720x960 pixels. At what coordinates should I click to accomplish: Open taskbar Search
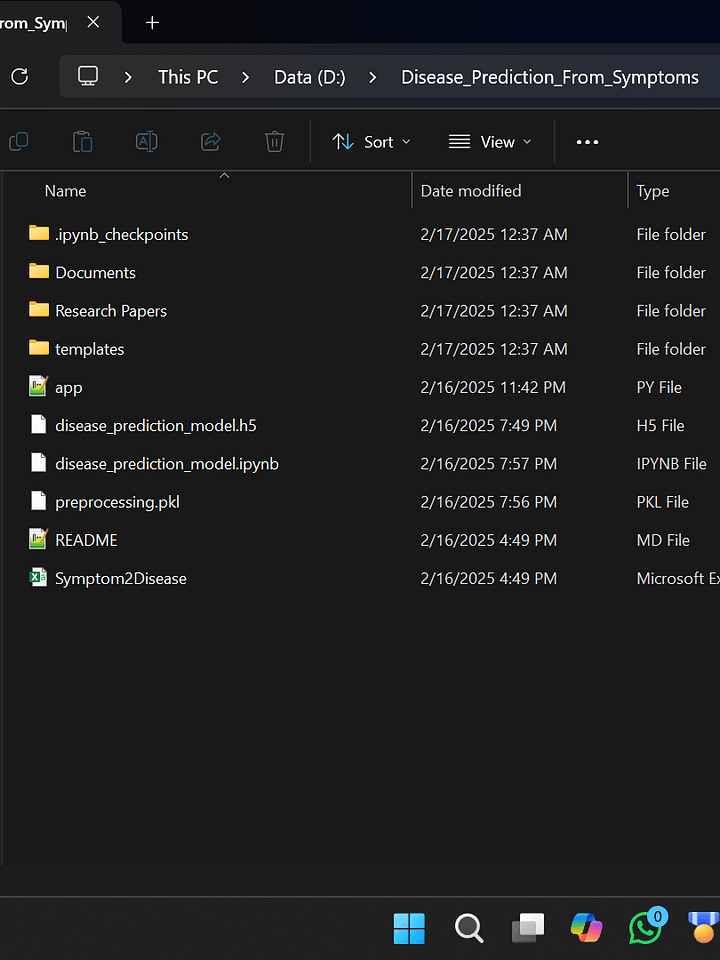[469, 928]
